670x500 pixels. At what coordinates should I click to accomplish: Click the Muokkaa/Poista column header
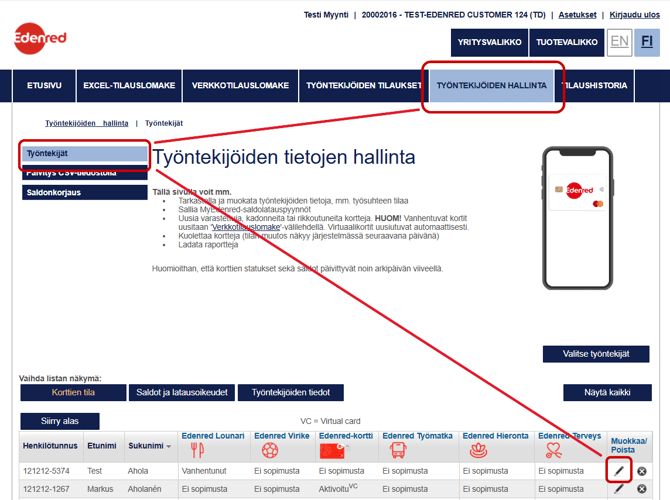(x=629, y=445)
